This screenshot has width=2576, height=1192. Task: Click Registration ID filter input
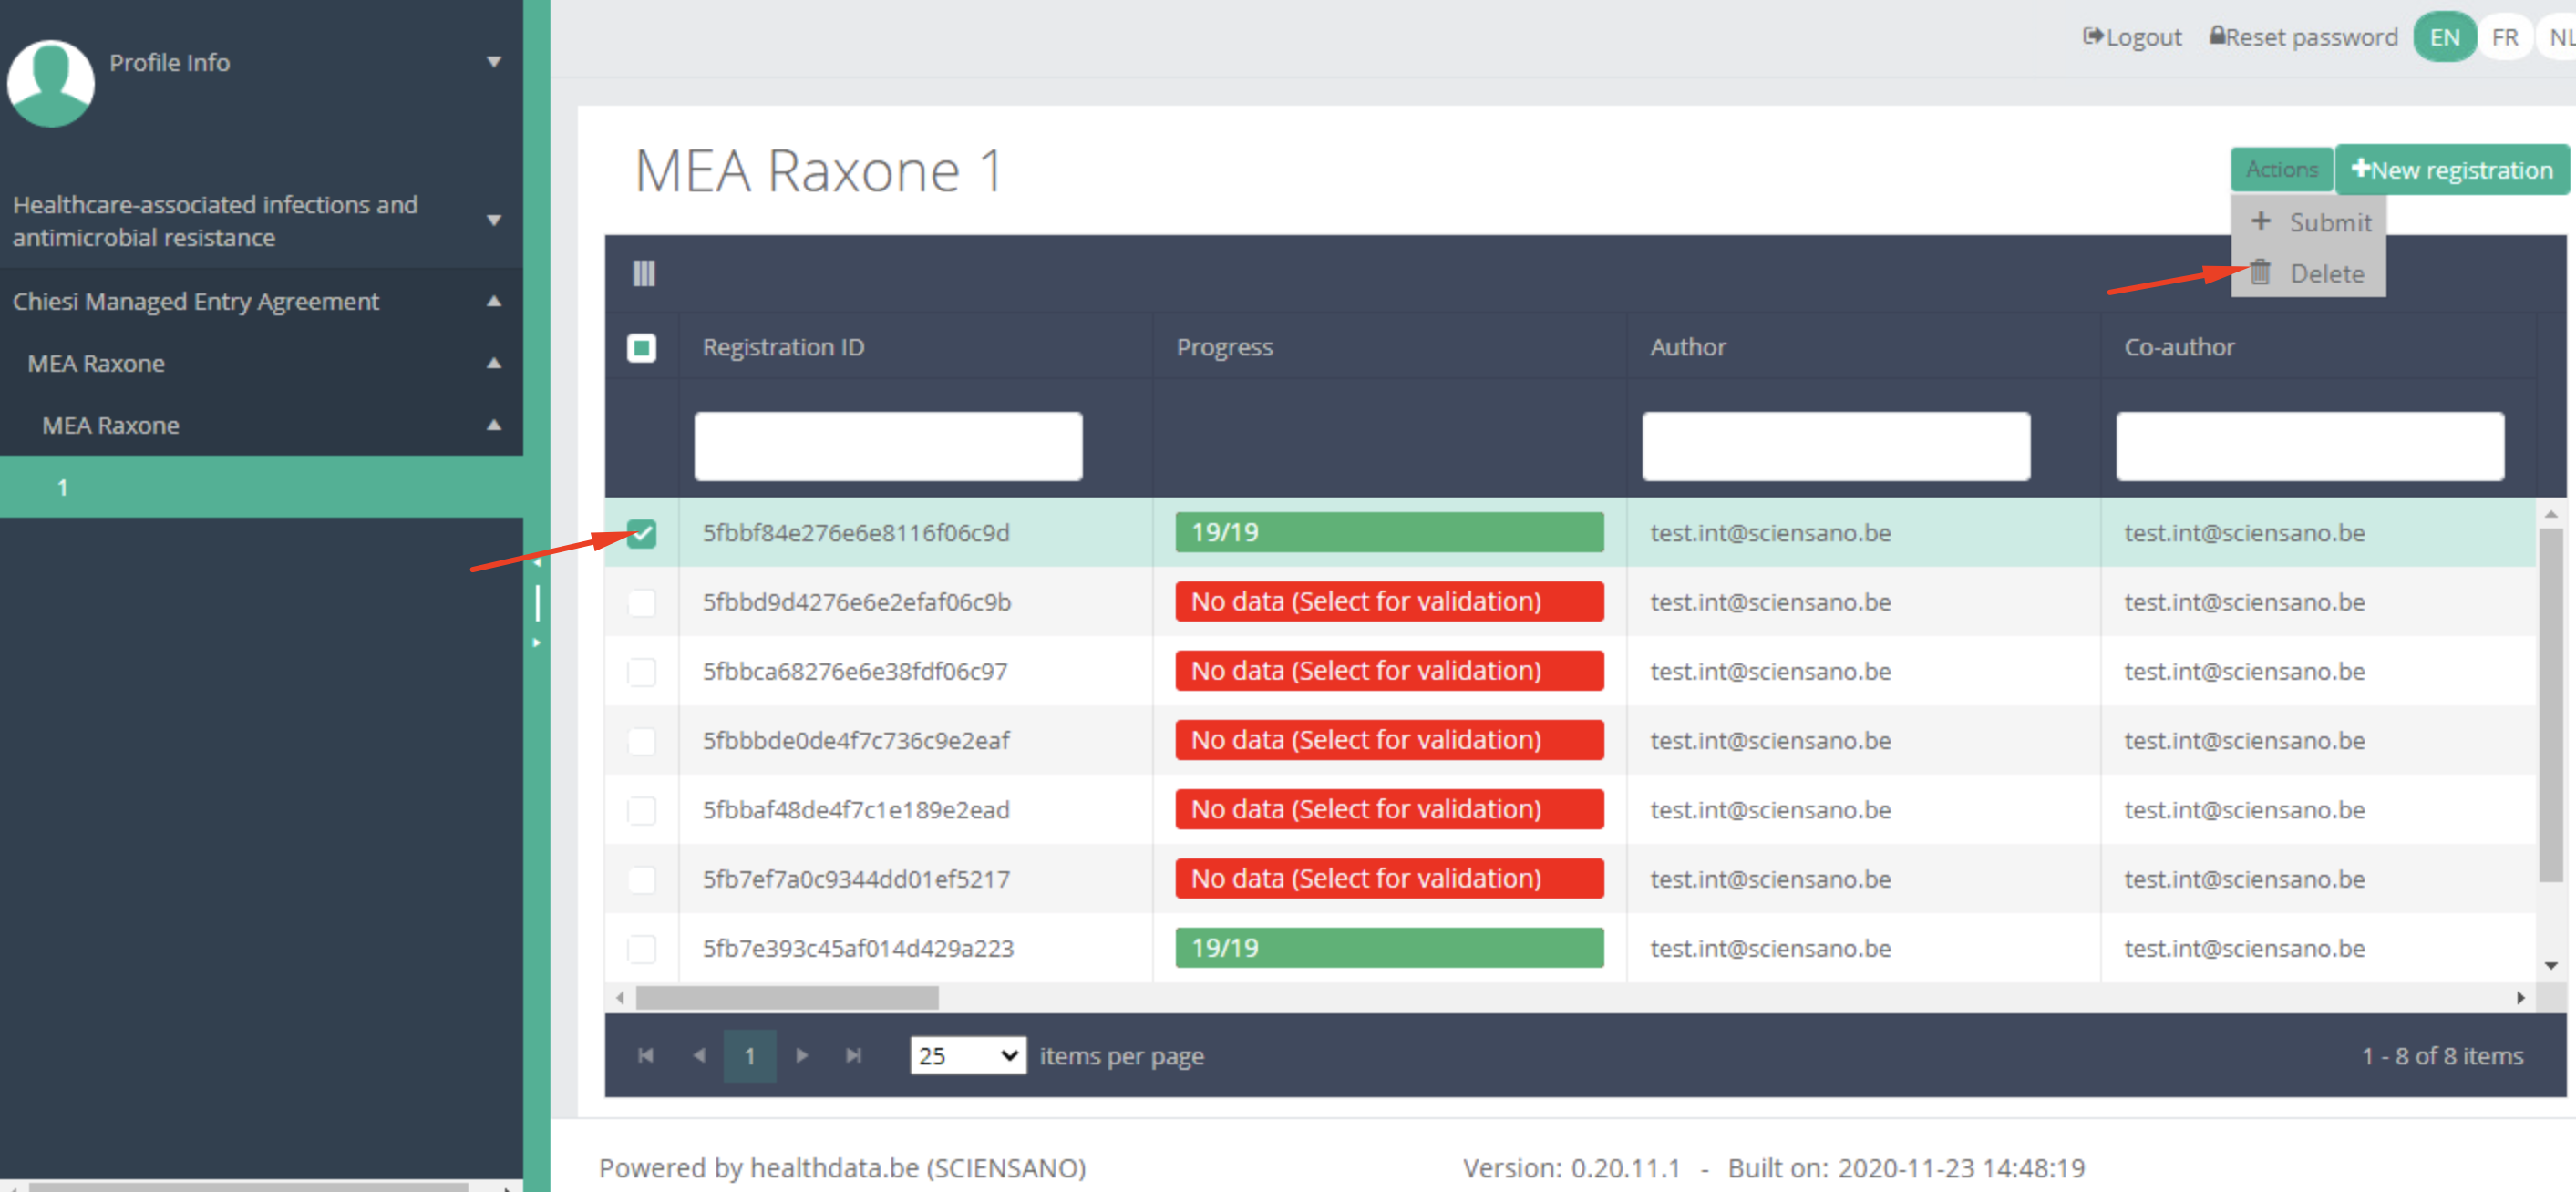coord(888,446)
